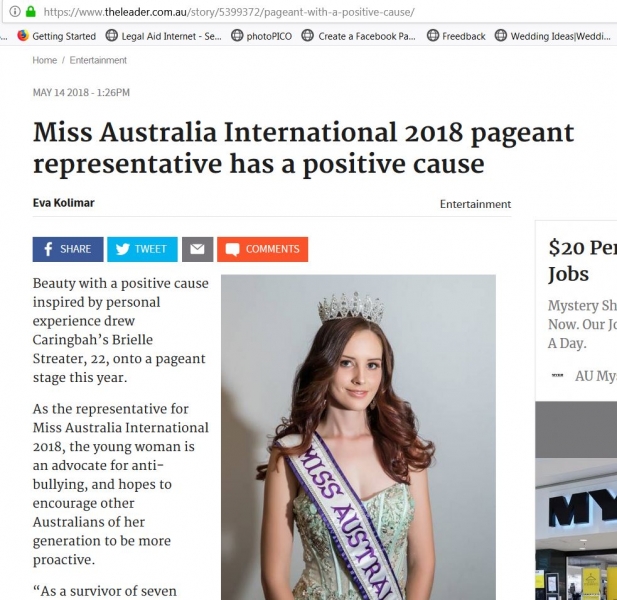The image size is (617, 600).
Task: Open the Comments section
Action: (x=262, y=249)
